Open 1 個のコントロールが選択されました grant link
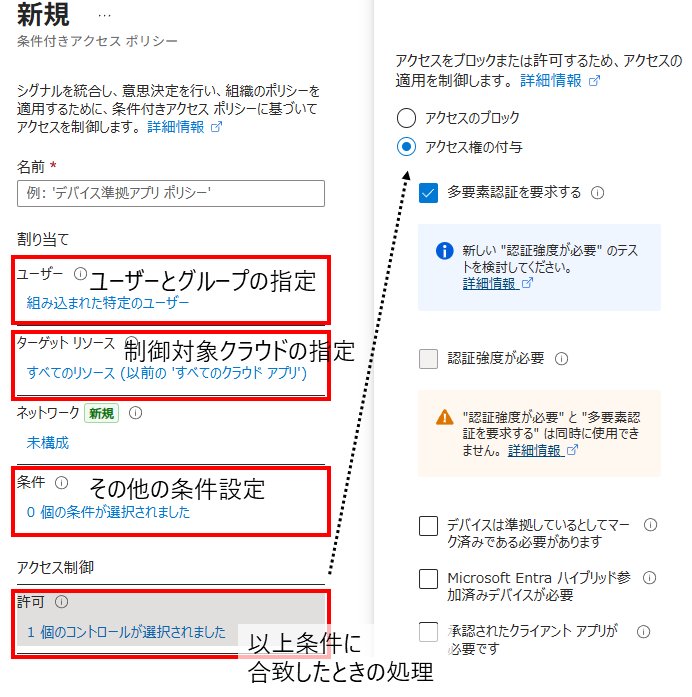This screenshot has height=697, width=692. (126, 632)
